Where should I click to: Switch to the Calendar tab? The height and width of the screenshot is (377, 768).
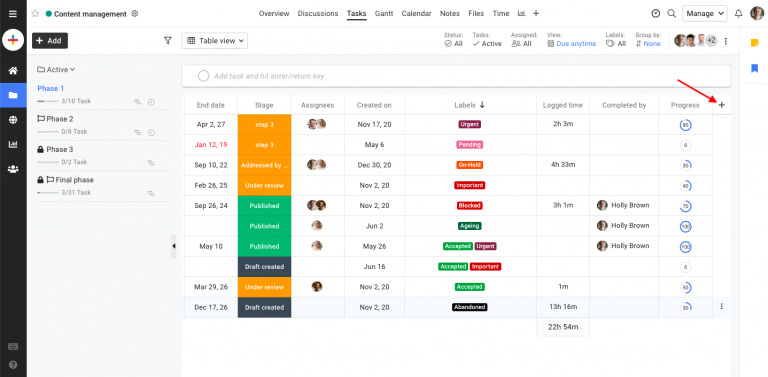click(x=416, y=14)
